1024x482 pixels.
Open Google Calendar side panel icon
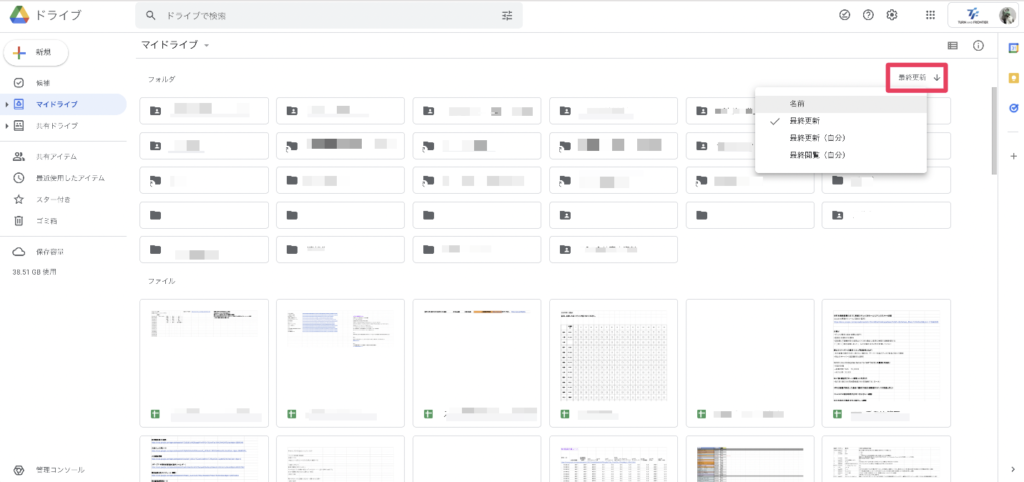coord(1014,48)
